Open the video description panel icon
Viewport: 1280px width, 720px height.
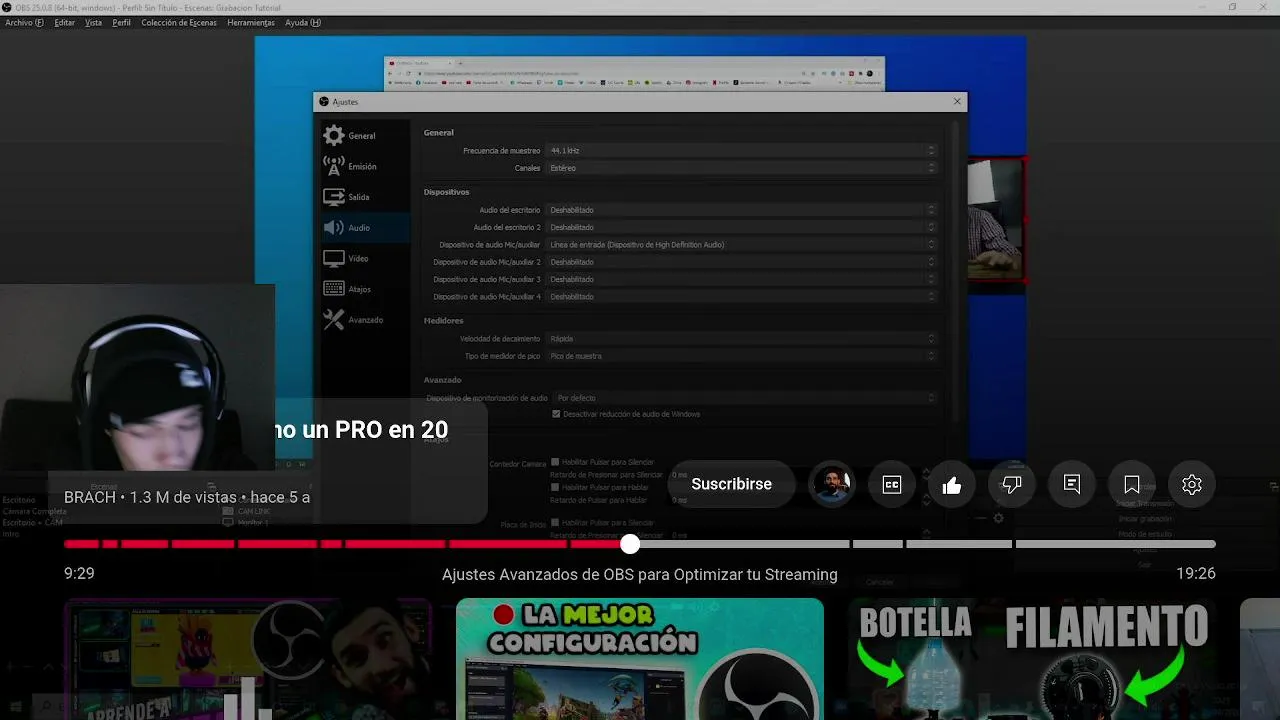click(1072, 484)
